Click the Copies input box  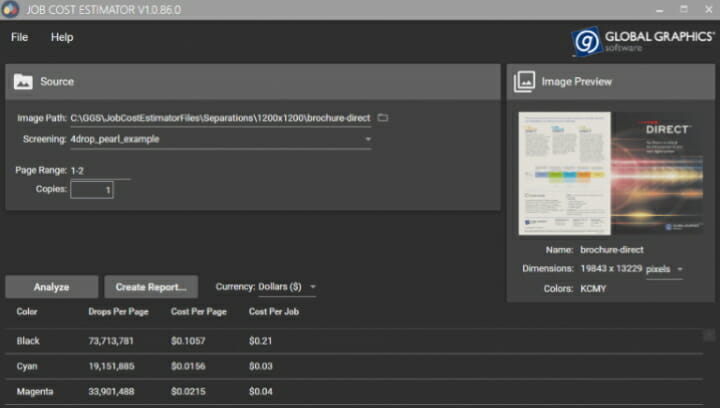click(92, 190)
